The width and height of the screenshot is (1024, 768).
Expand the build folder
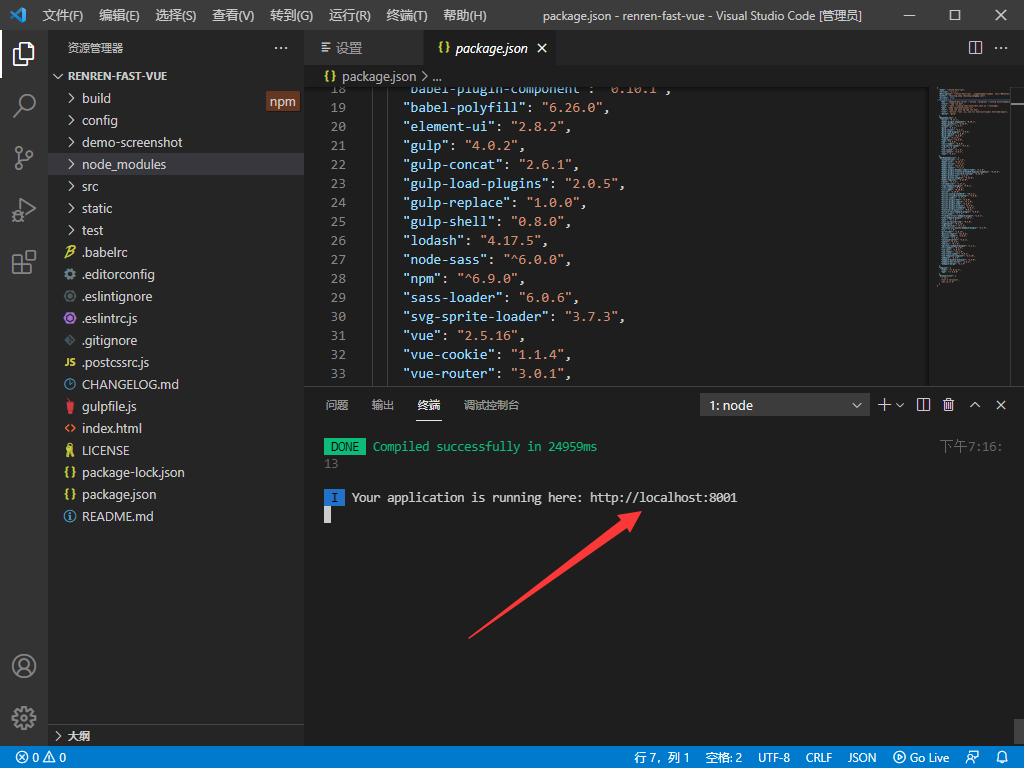[71, 98]
